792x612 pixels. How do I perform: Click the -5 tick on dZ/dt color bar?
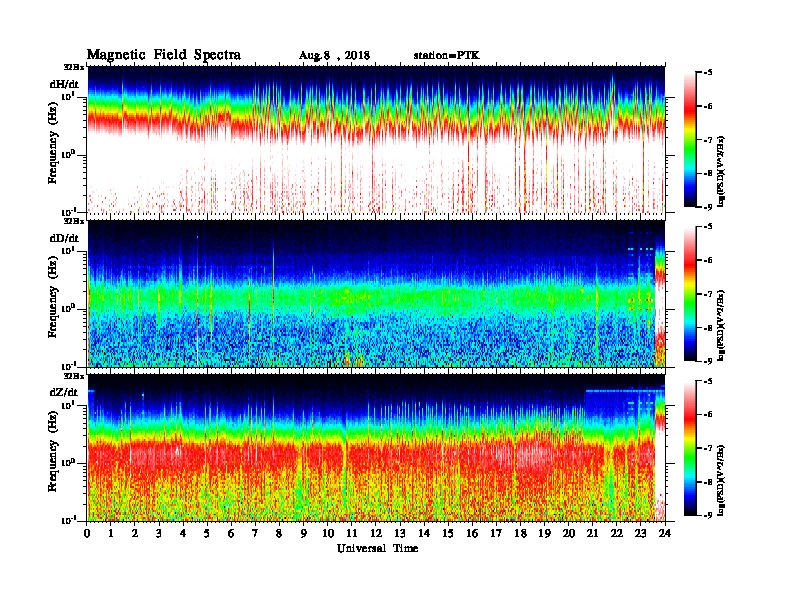point(708,381)
